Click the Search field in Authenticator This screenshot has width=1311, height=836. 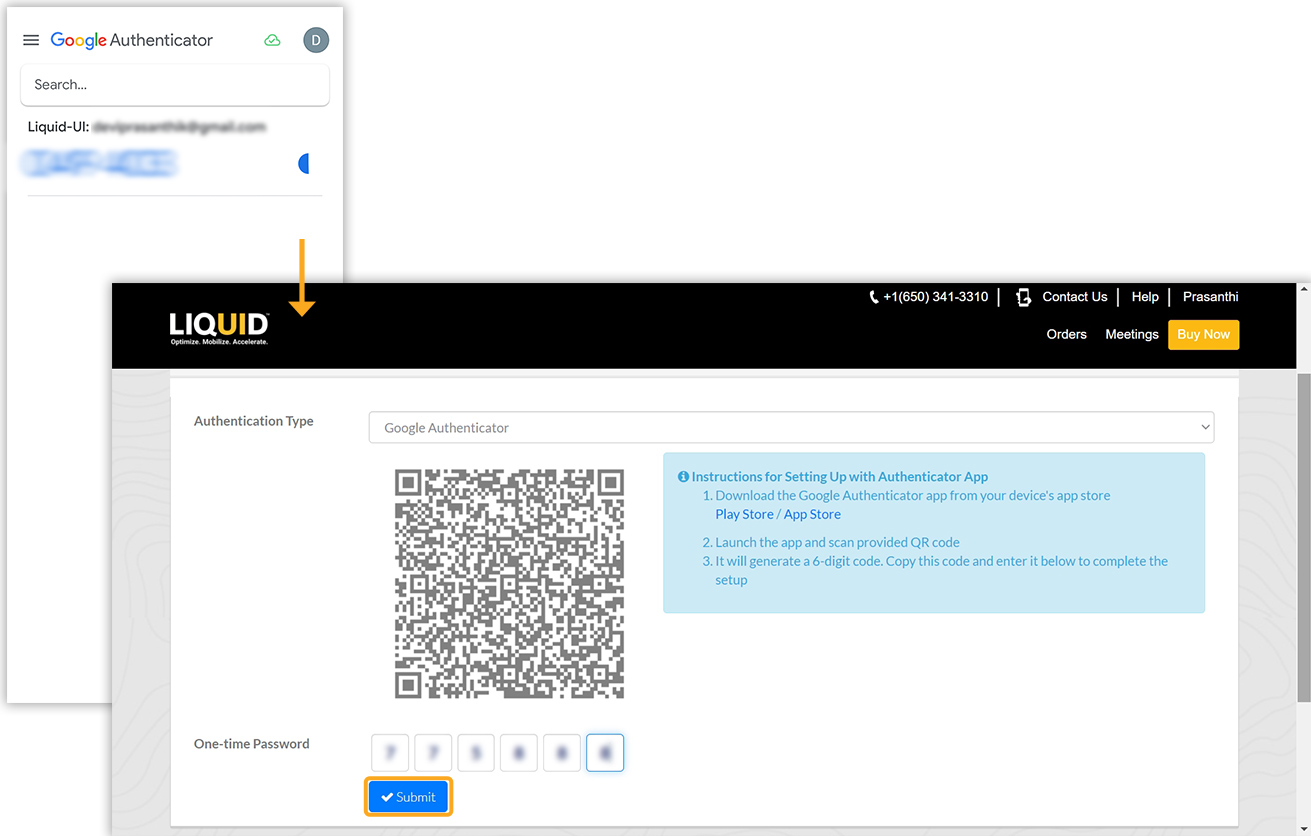click(175, 85)
